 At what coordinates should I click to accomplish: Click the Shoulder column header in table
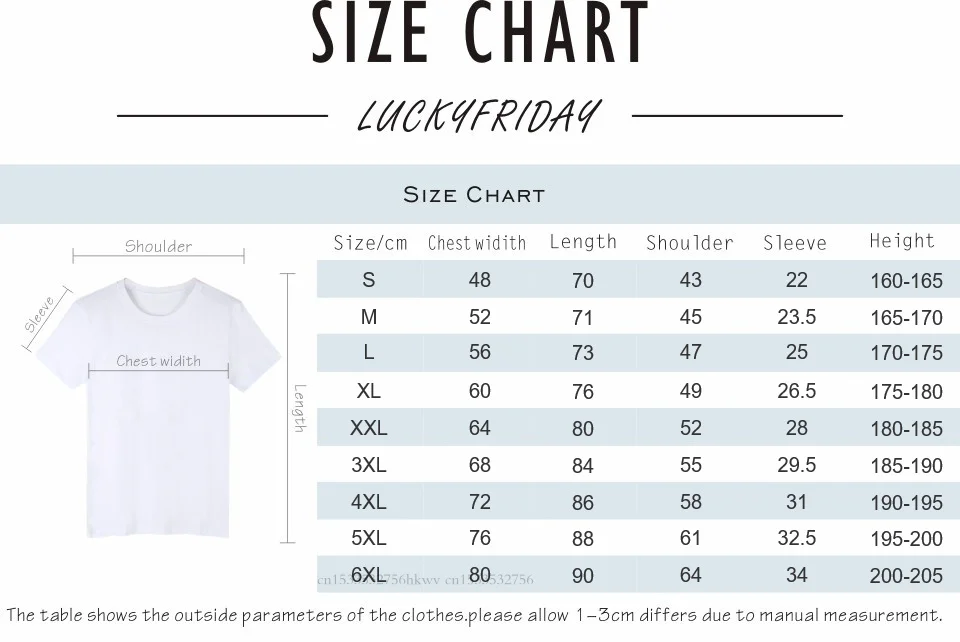point(690,243)
